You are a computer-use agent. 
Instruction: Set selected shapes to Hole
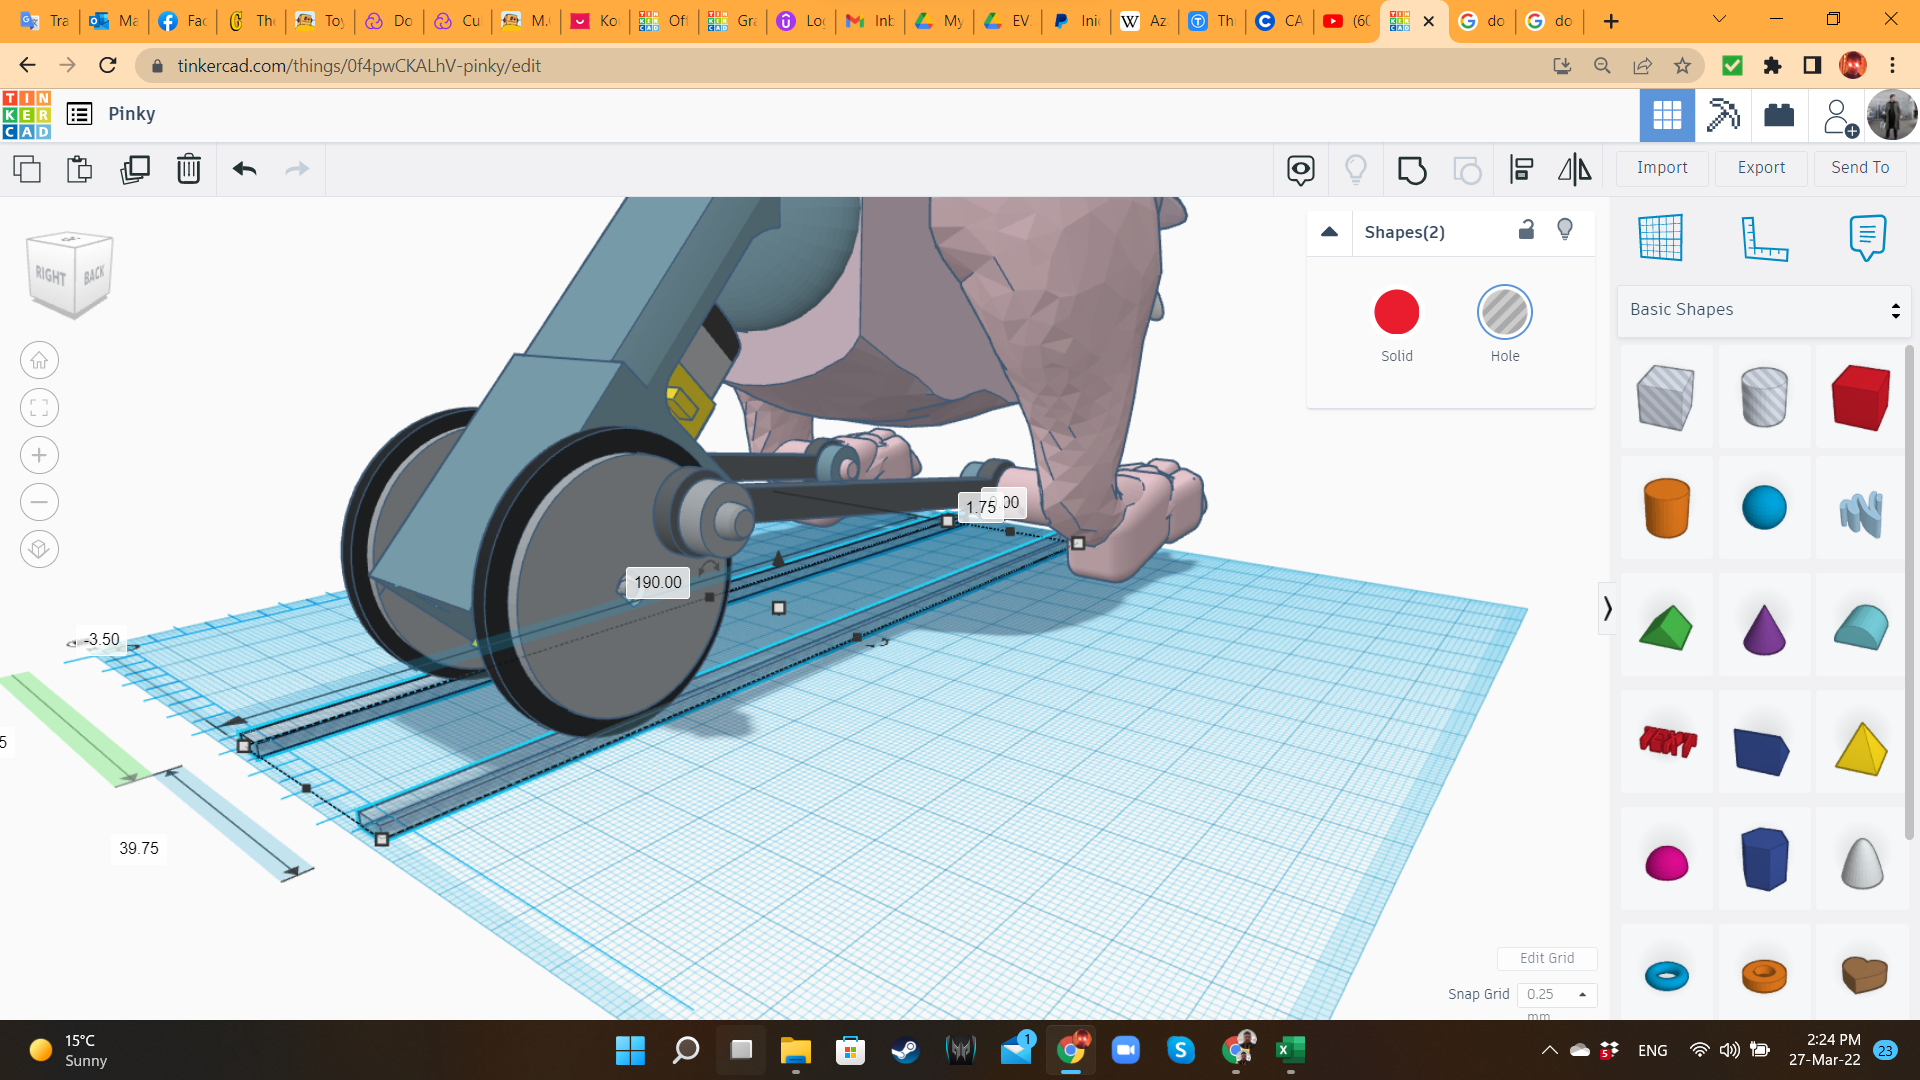click(x=1504, y=313)
